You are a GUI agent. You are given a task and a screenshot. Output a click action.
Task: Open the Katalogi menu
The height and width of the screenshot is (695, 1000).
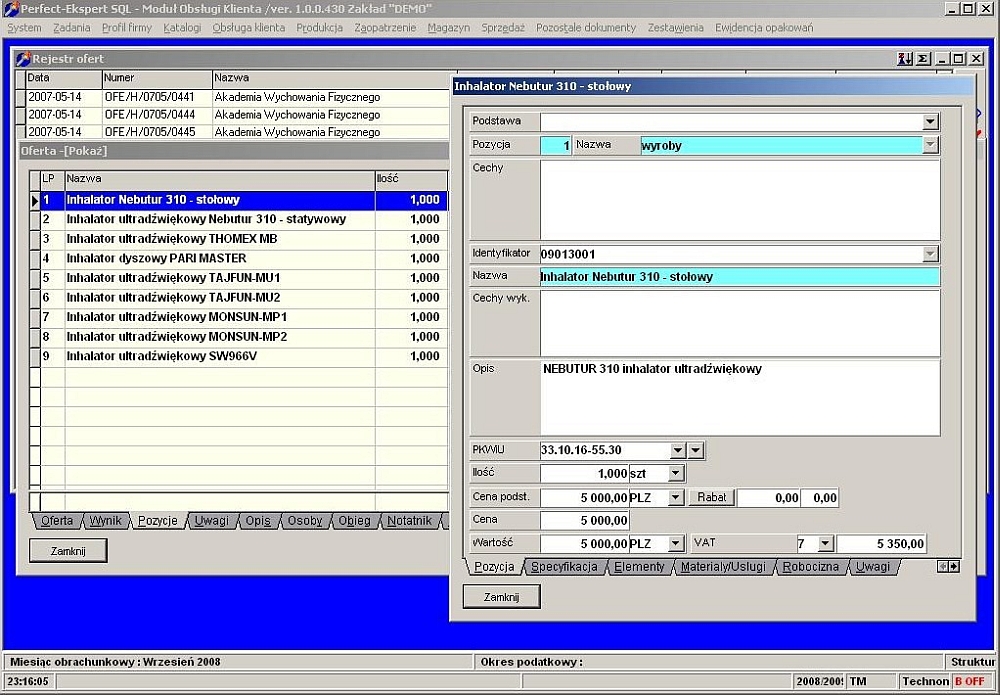(x=182, y=27)
